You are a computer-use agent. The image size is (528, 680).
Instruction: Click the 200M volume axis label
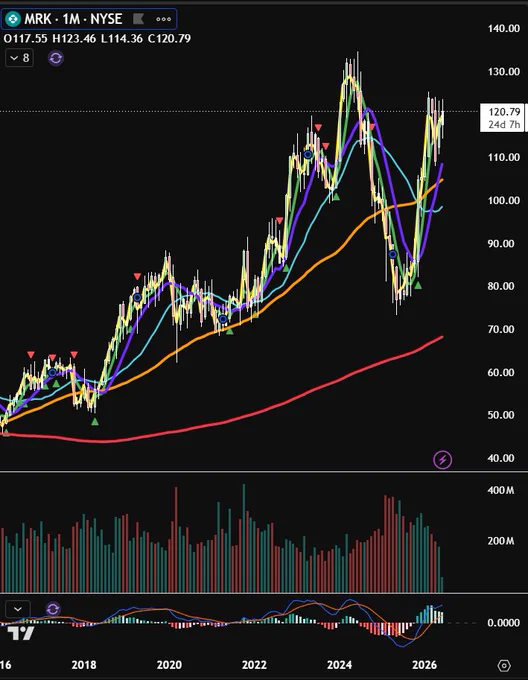(501, 541)
